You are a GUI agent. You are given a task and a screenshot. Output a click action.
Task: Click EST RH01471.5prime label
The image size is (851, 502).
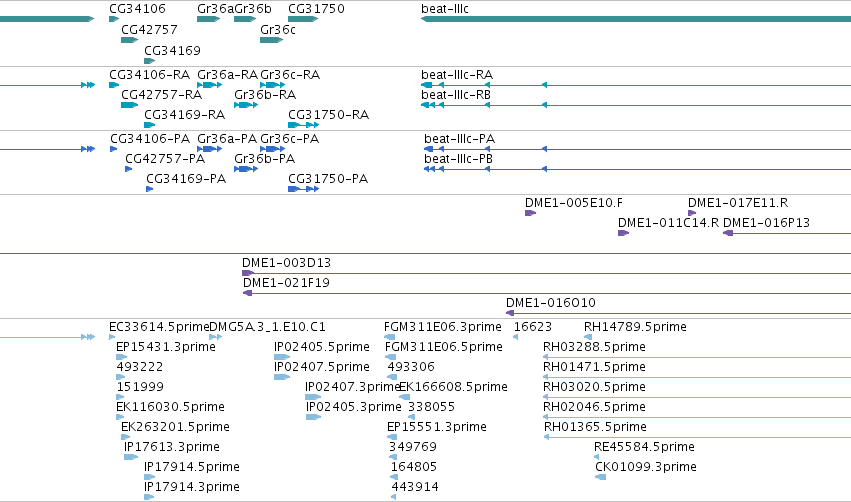(595, 367)
